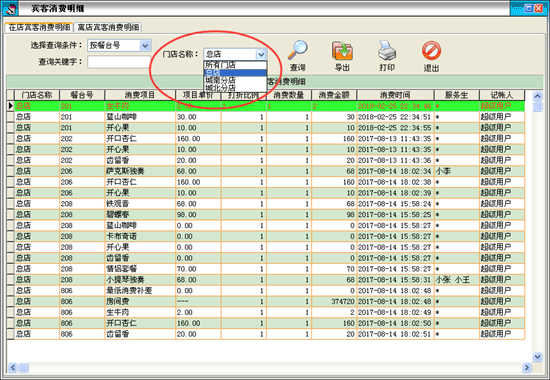This screenshot has height=380, width=550.
Task: Open the 选择查询条件 dropdown
Action: 145,45
